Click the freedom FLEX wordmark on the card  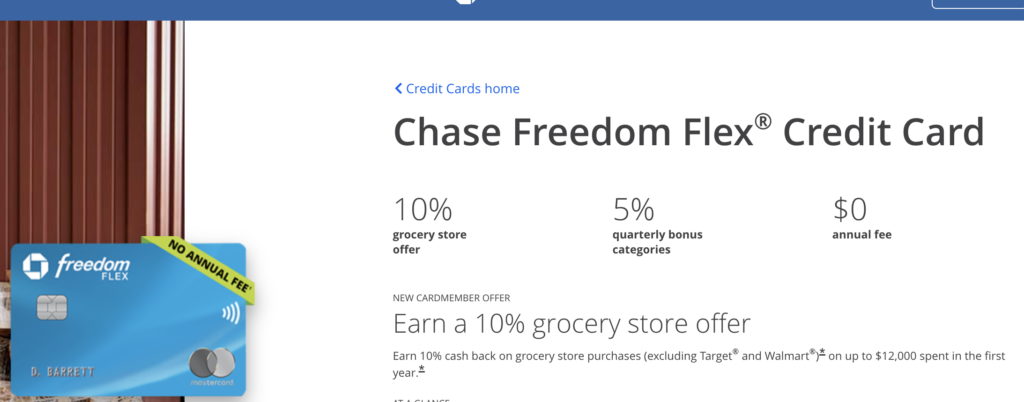[92, 266]
